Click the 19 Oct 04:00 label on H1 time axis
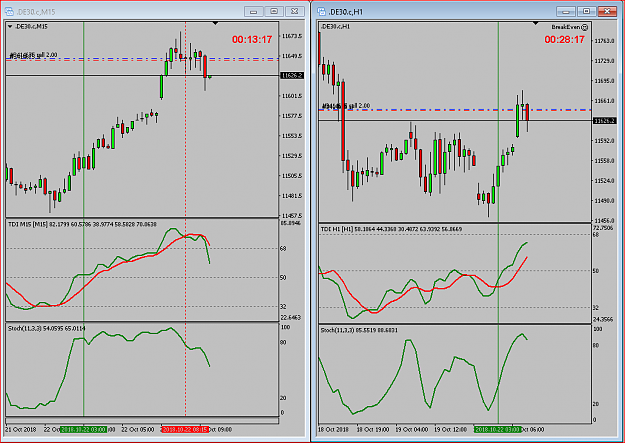 (411, 430)
